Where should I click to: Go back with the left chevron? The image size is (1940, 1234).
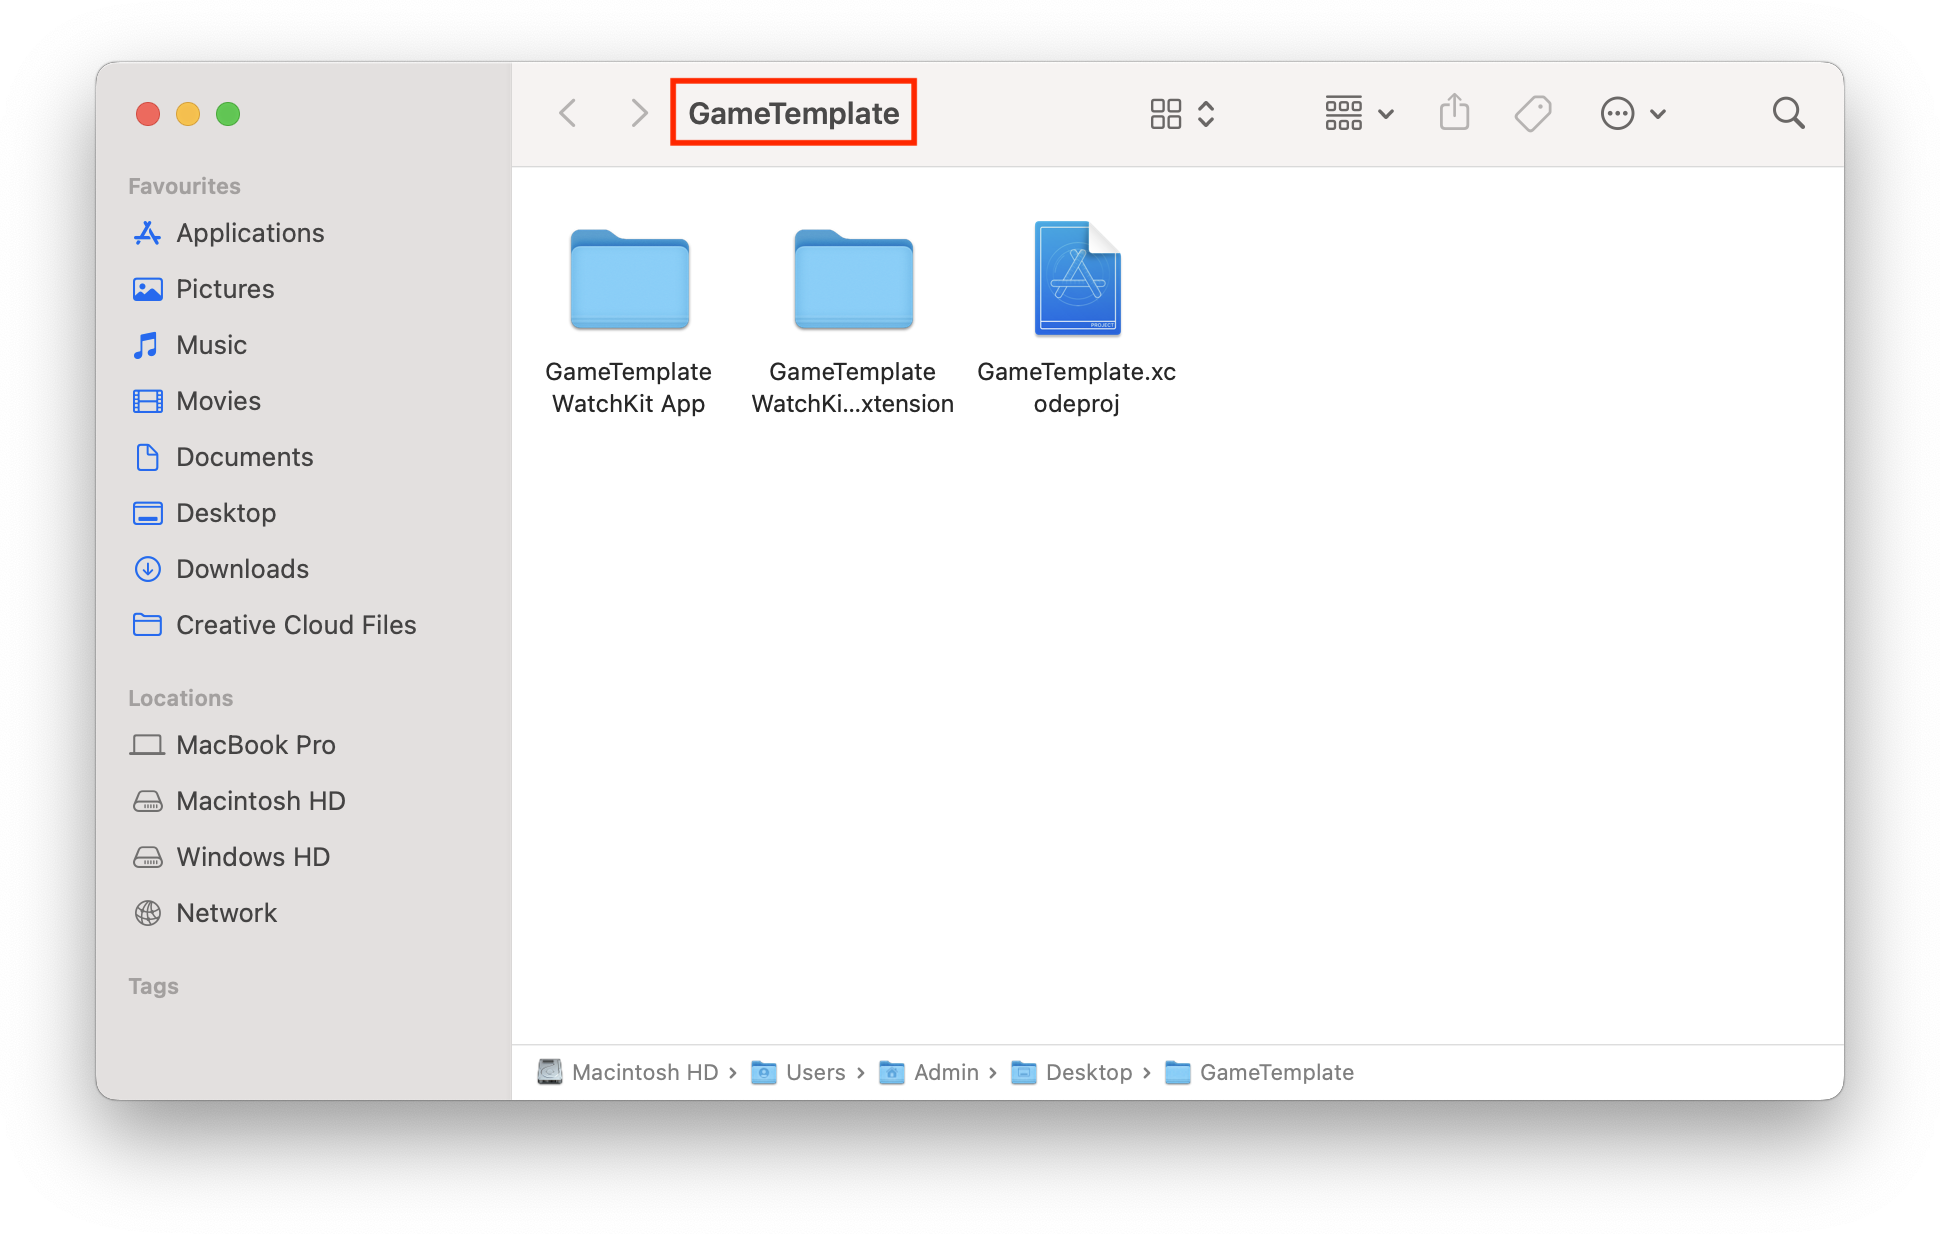click(568, 113)
